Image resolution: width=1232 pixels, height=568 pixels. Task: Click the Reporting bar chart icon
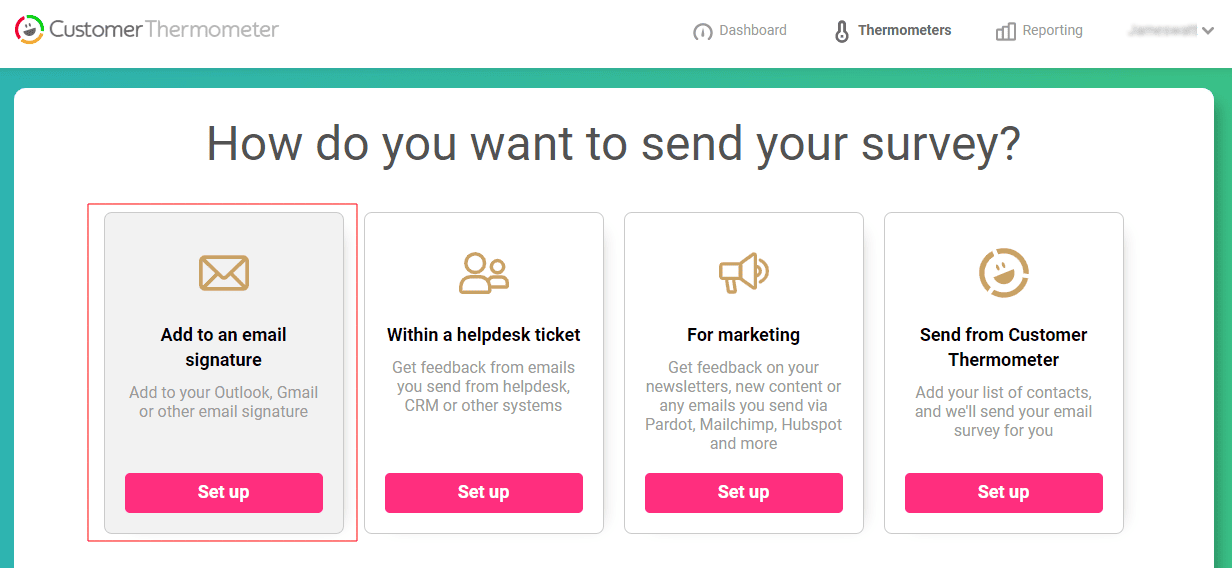pyautogui.click(x=1006, y=32)
